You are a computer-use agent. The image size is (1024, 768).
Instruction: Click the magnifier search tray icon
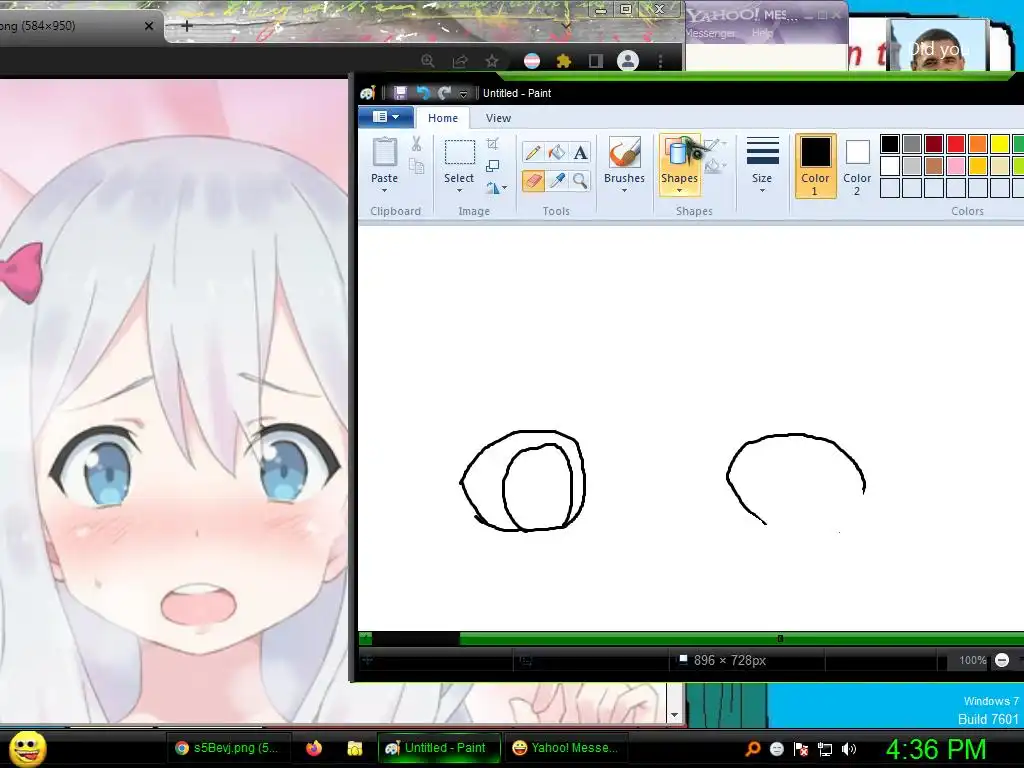pyautogui.click(x=753, y=749)
